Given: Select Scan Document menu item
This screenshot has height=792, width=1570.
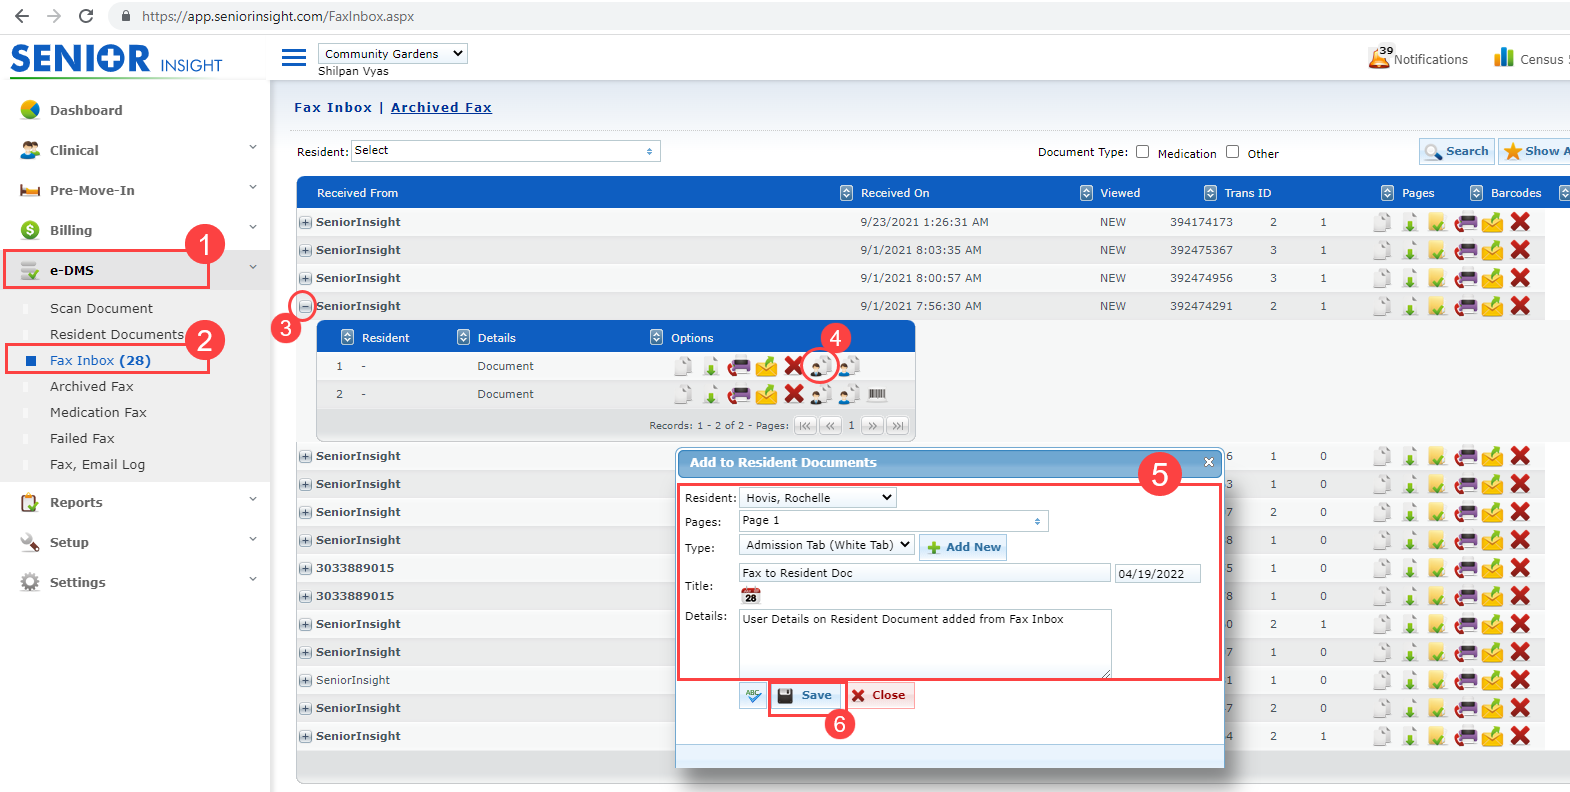Looking at the screenshot, I should pyautogui.click(x=101, y=308).
